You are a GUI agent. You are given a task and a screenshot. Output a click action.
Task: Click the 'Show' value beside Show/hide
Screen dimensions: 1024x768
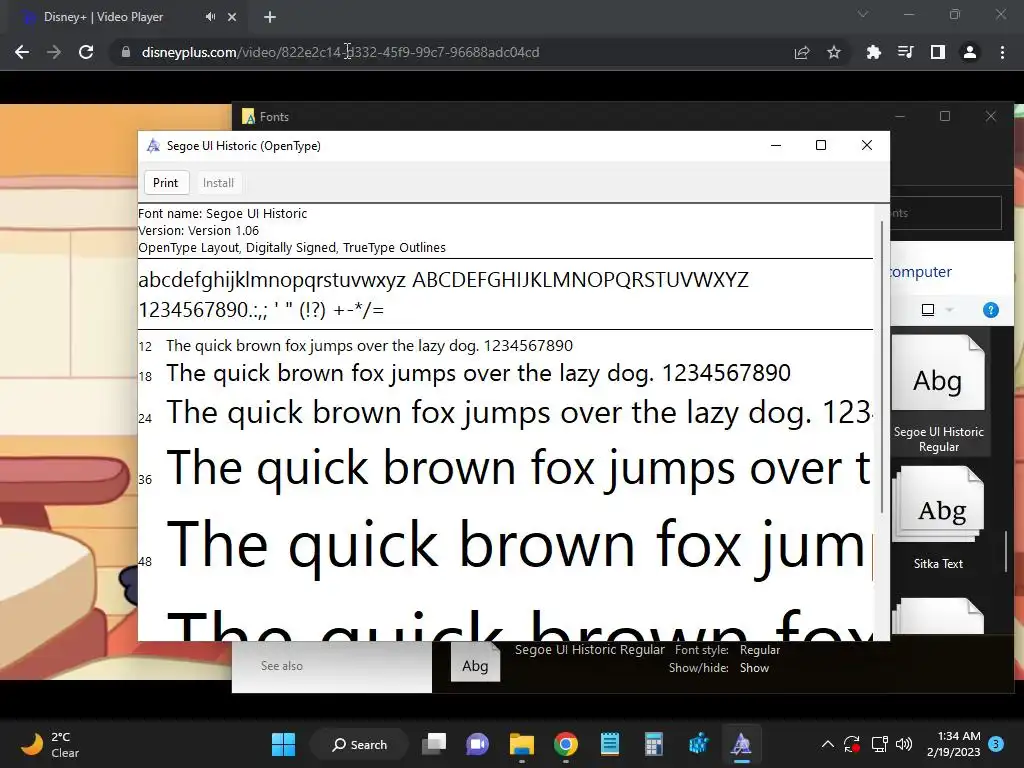tap(754, 668)
